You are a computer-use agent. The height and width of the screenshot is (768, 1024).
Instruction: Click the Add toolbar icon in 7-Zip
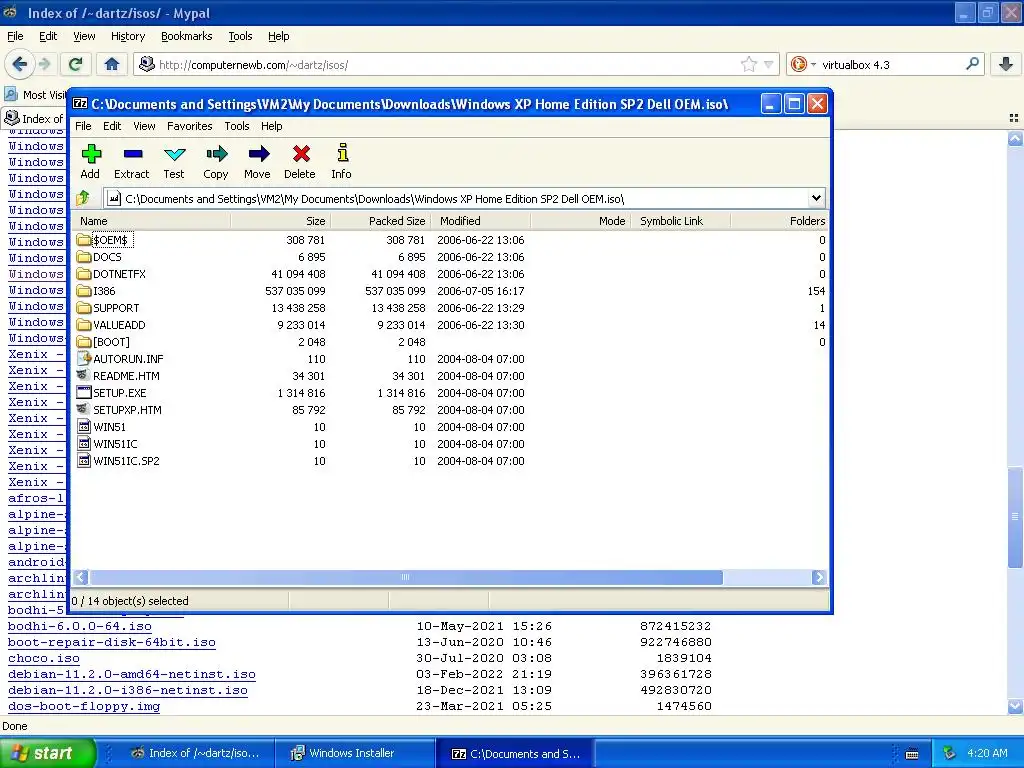point(91,161)
